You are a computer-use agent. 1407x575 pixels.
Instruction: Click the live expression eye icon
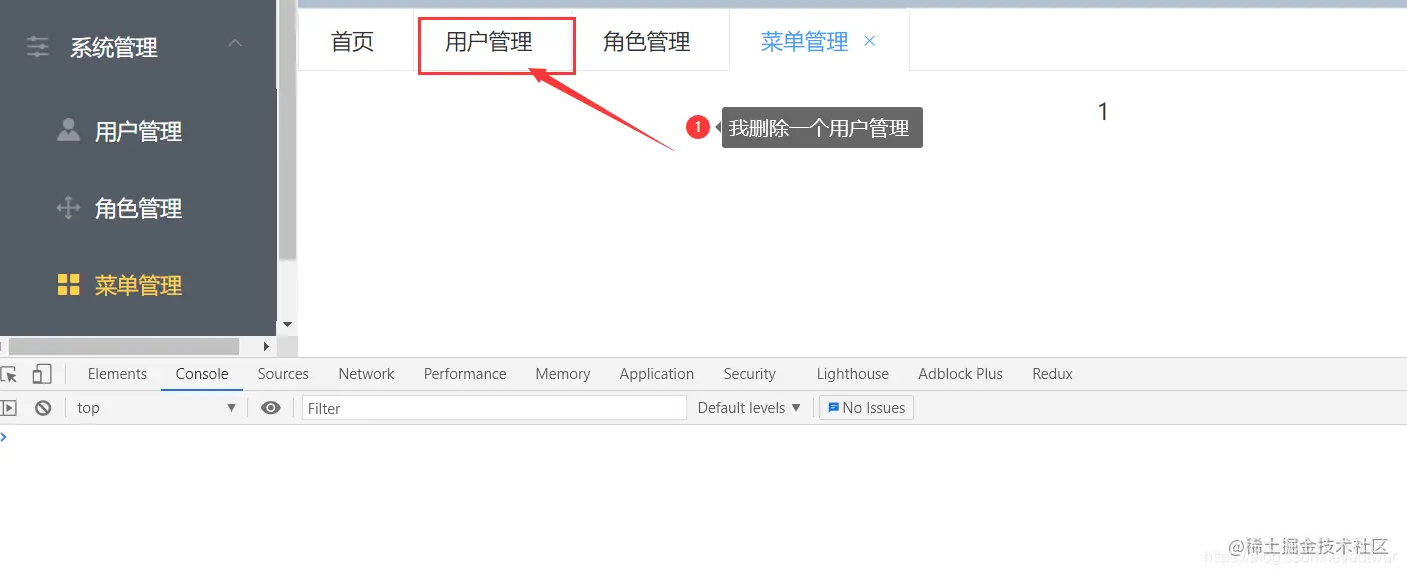(x=270, y=408)
